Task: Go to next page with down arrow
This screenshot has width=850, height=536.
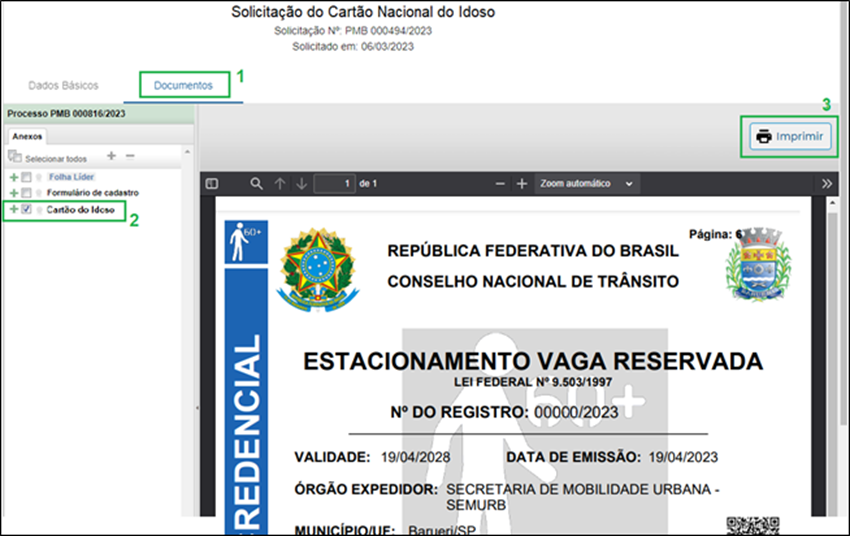Action: pyautogui.click(x=301, y=184)
